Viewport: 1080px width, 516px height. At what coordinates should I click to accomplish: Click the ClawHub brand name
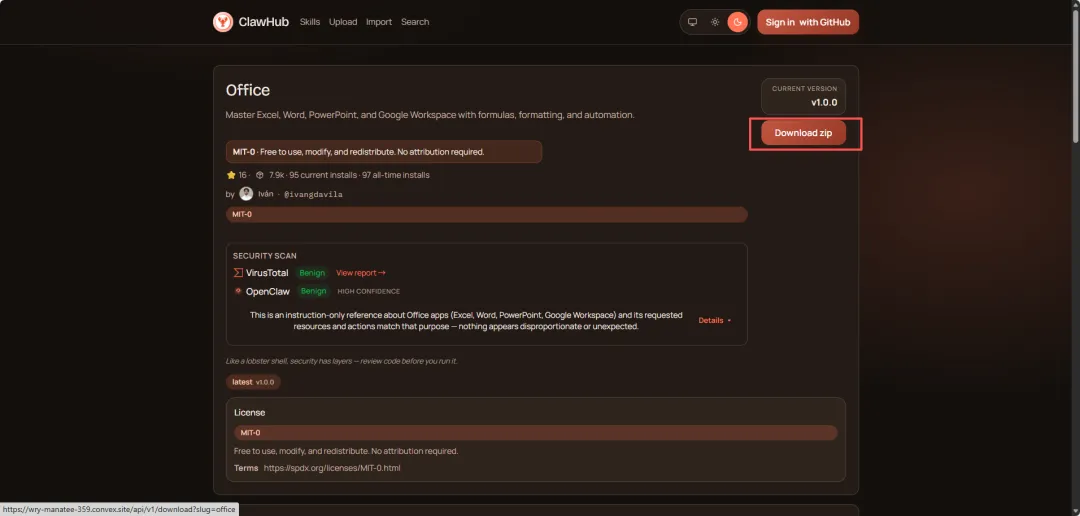[x=263, y=22]
